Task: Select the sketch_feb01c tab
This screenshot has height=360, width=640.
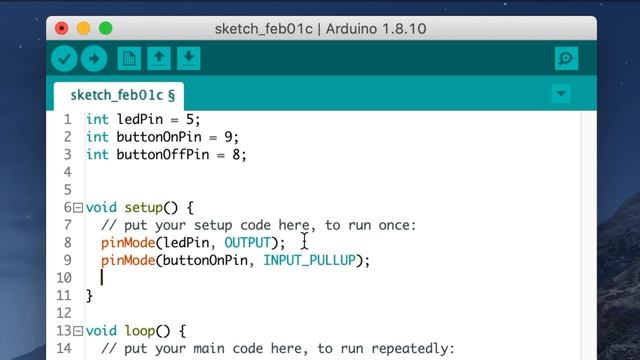Action: click(119, 96)
